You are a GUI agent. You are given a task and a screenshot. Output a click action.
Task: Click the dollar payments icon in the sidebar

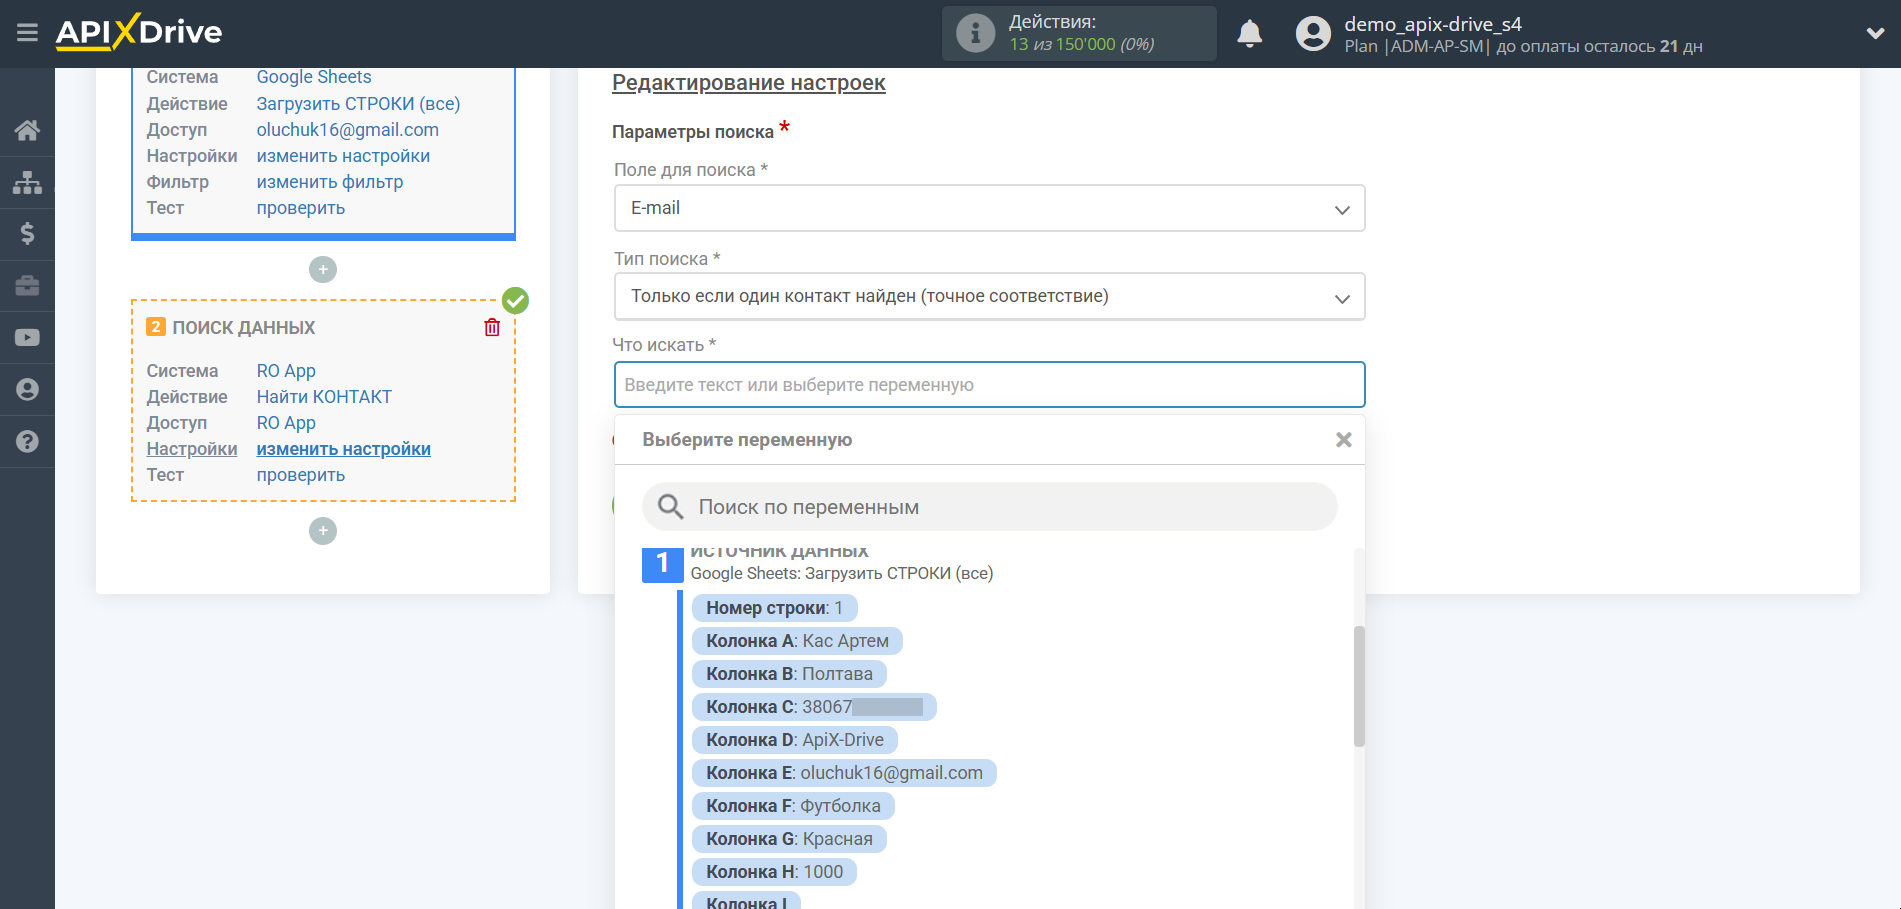pos(27,234)
